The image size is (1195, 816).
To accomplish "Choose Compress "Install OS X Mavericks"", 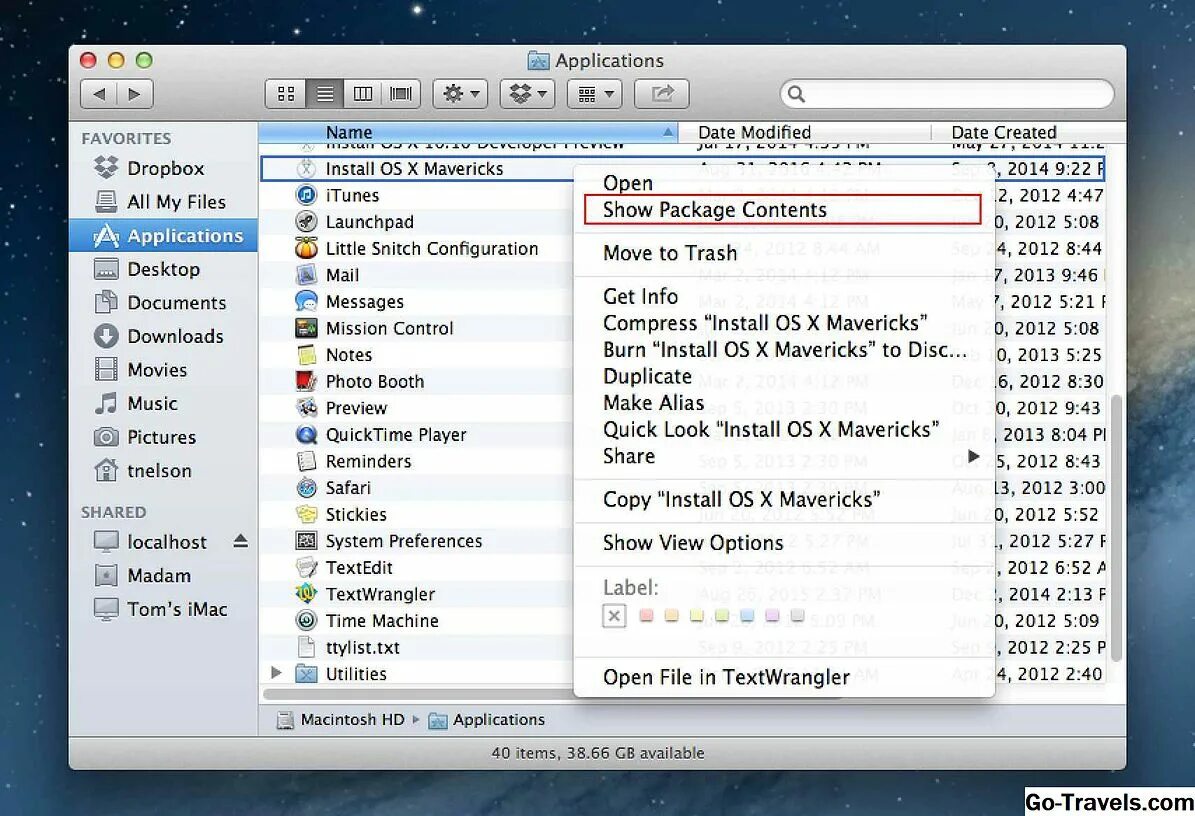I will tap(783, 323).
